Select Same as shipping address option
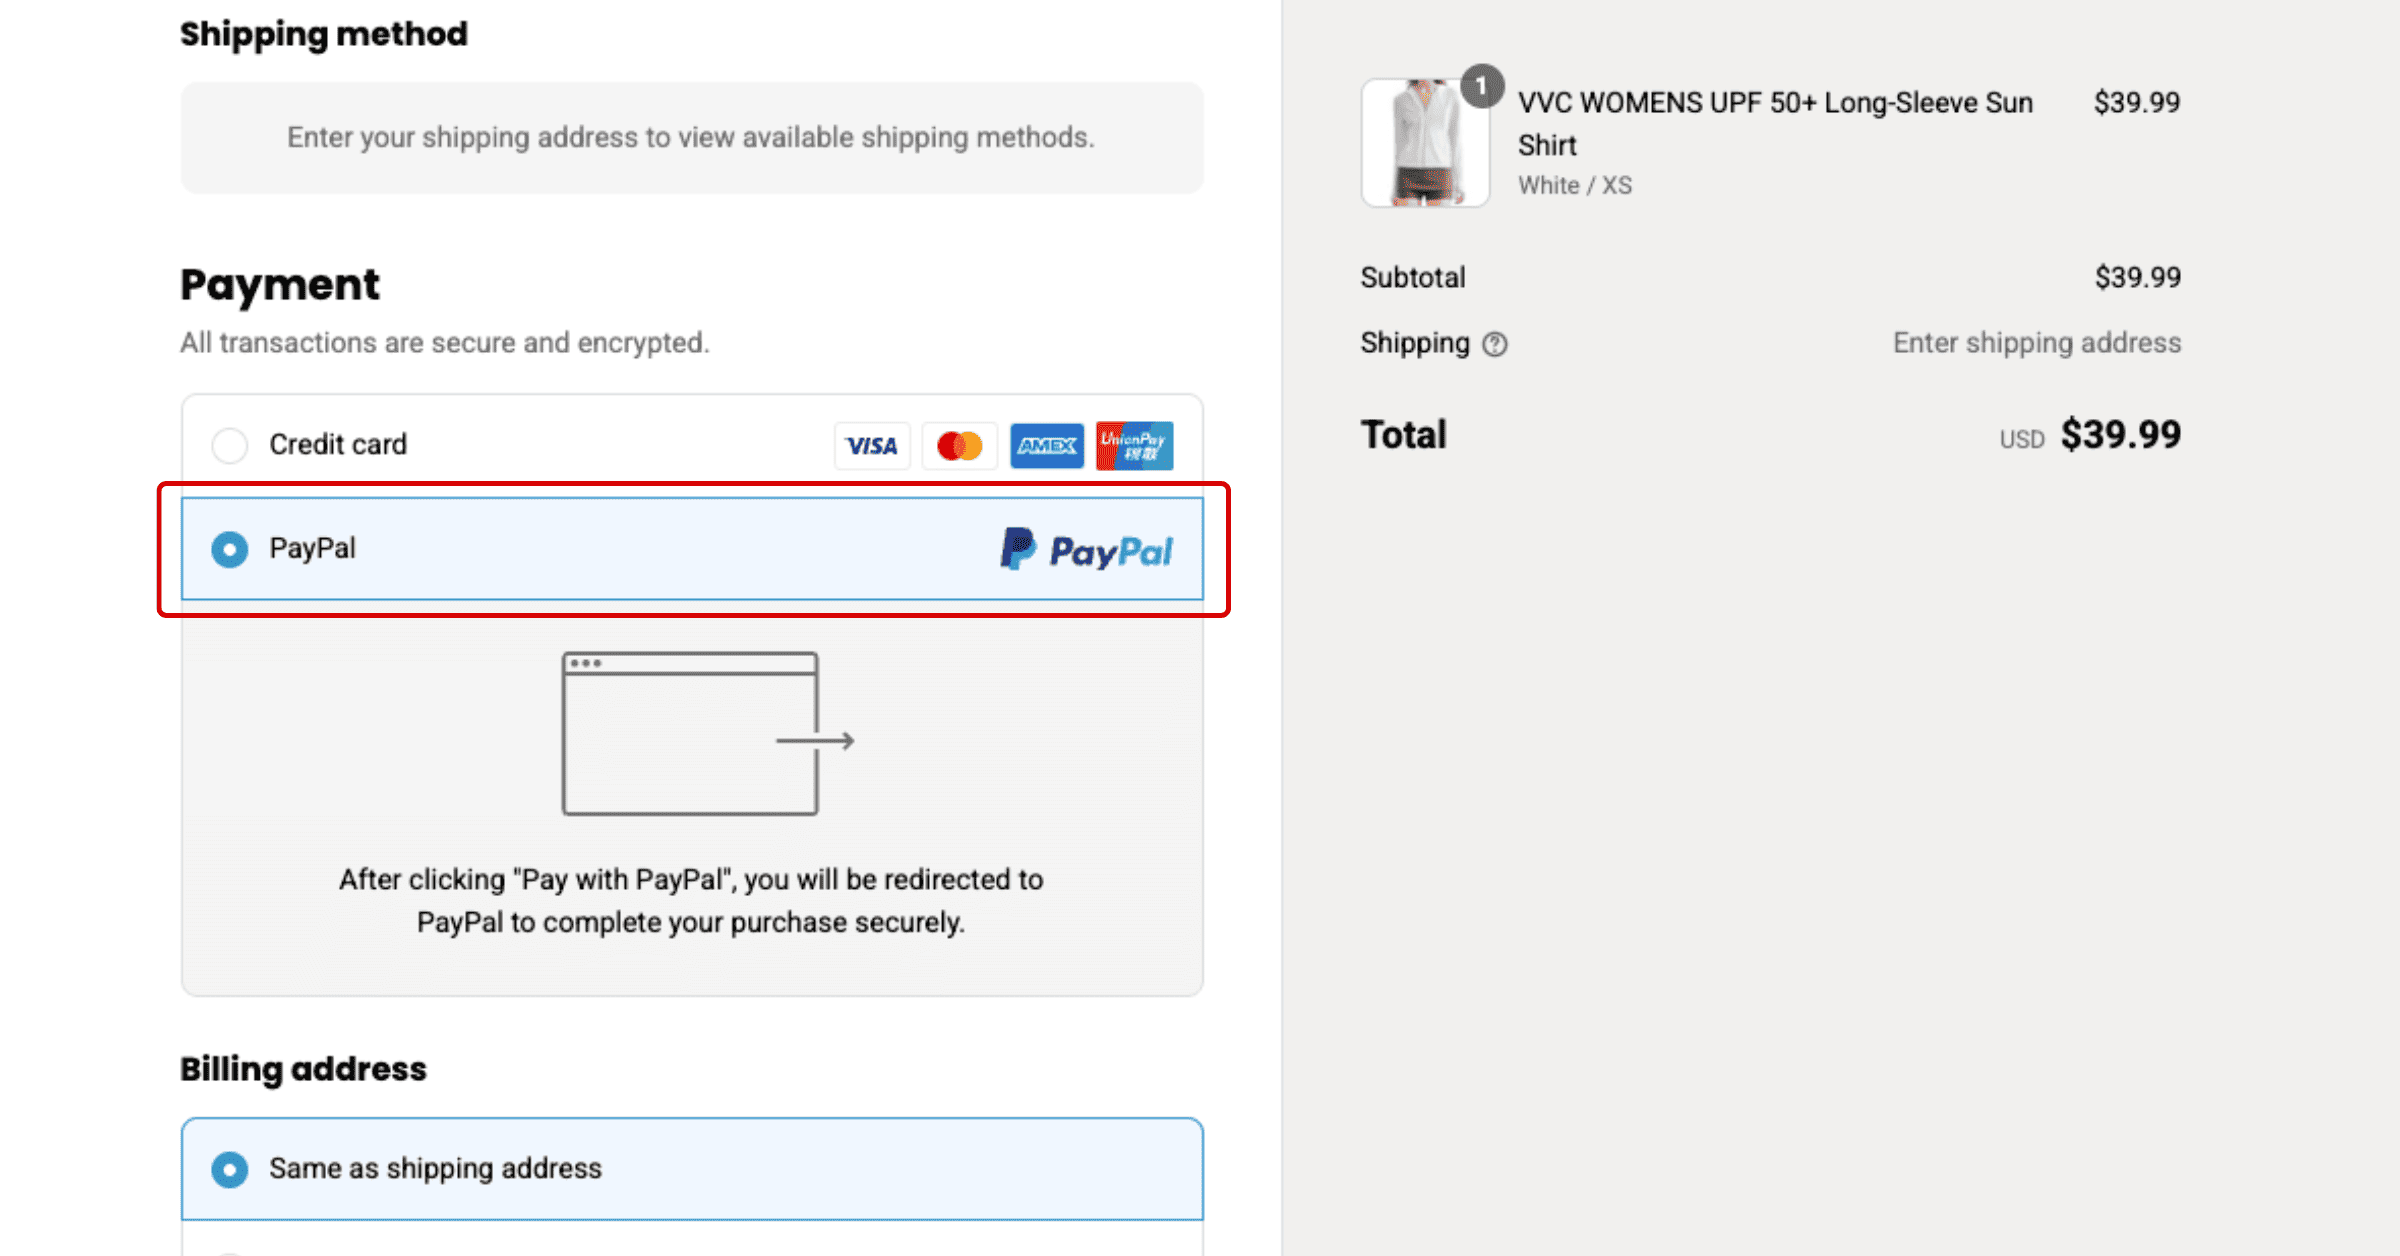Viewport: 2400px width, 1256px height. (x=230, y=1169)
